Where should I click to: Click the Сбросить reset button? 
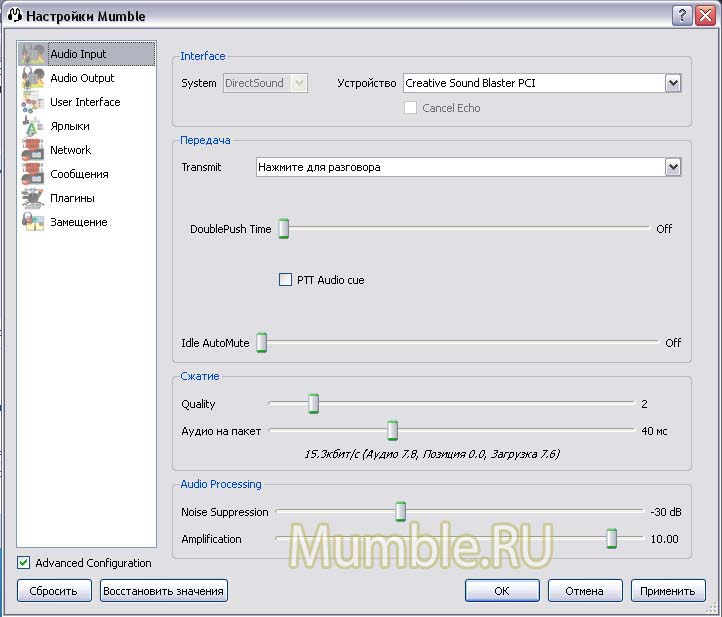(53, 591)
